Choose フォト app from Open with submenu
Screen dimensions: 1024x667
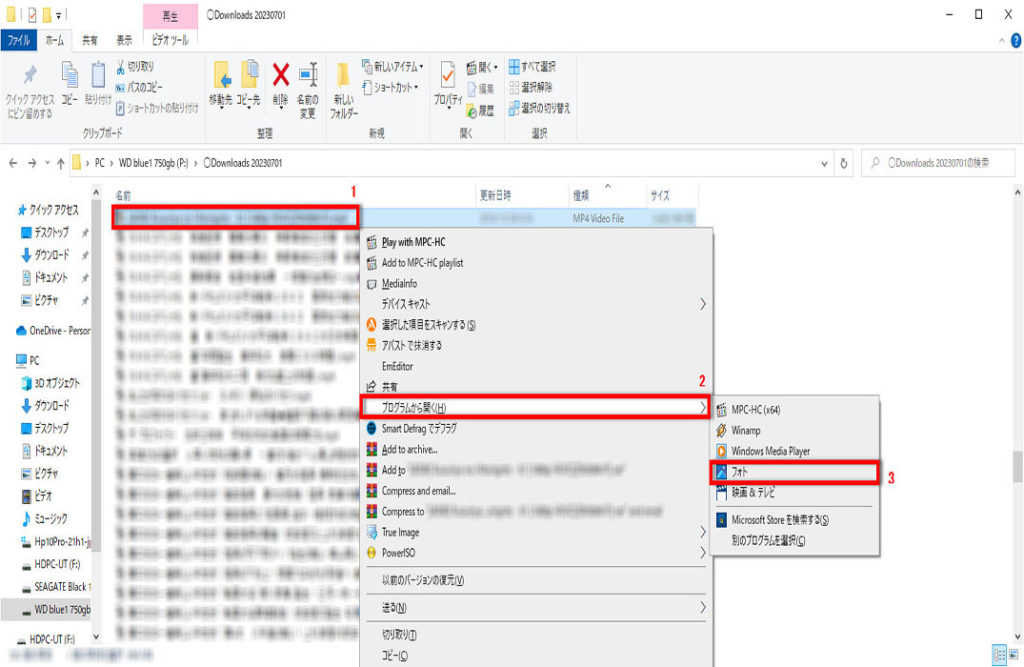coord(742,472)
